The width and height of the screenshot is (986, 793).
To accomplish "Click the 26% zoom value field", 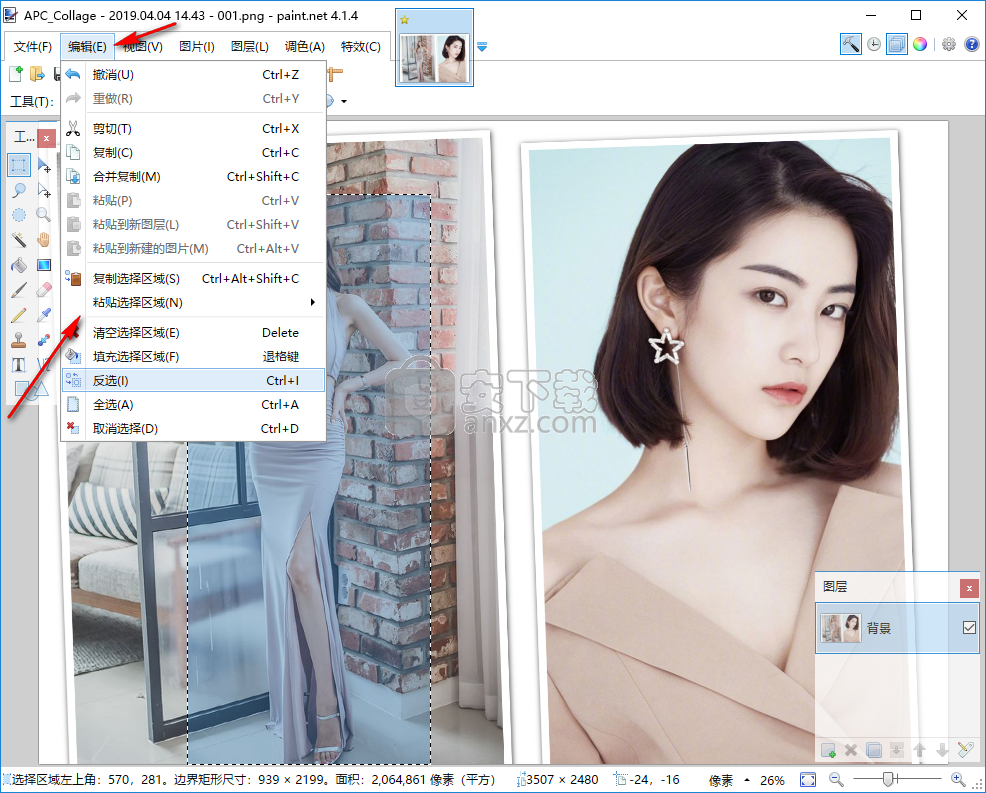I will coord(772,780).
